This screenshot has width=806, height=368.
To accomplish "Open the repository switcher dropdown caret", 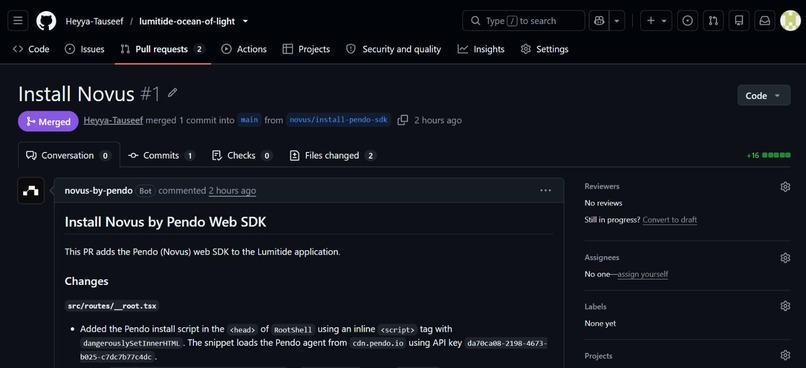I will [245, 21].
